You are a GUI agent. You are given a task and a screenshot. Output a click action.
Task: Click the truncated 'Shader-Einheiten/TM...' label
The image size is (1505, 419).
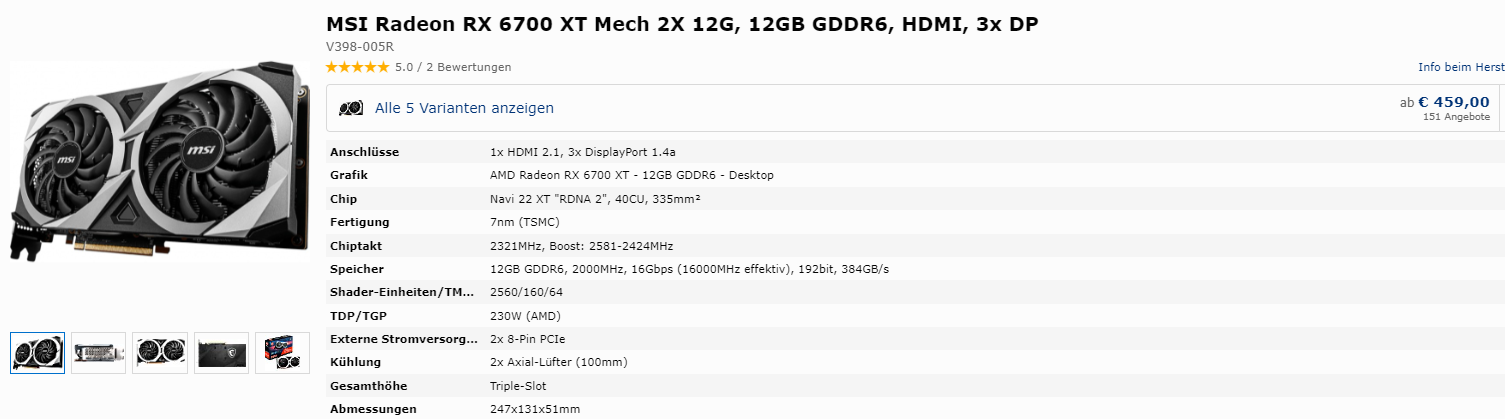403,292
